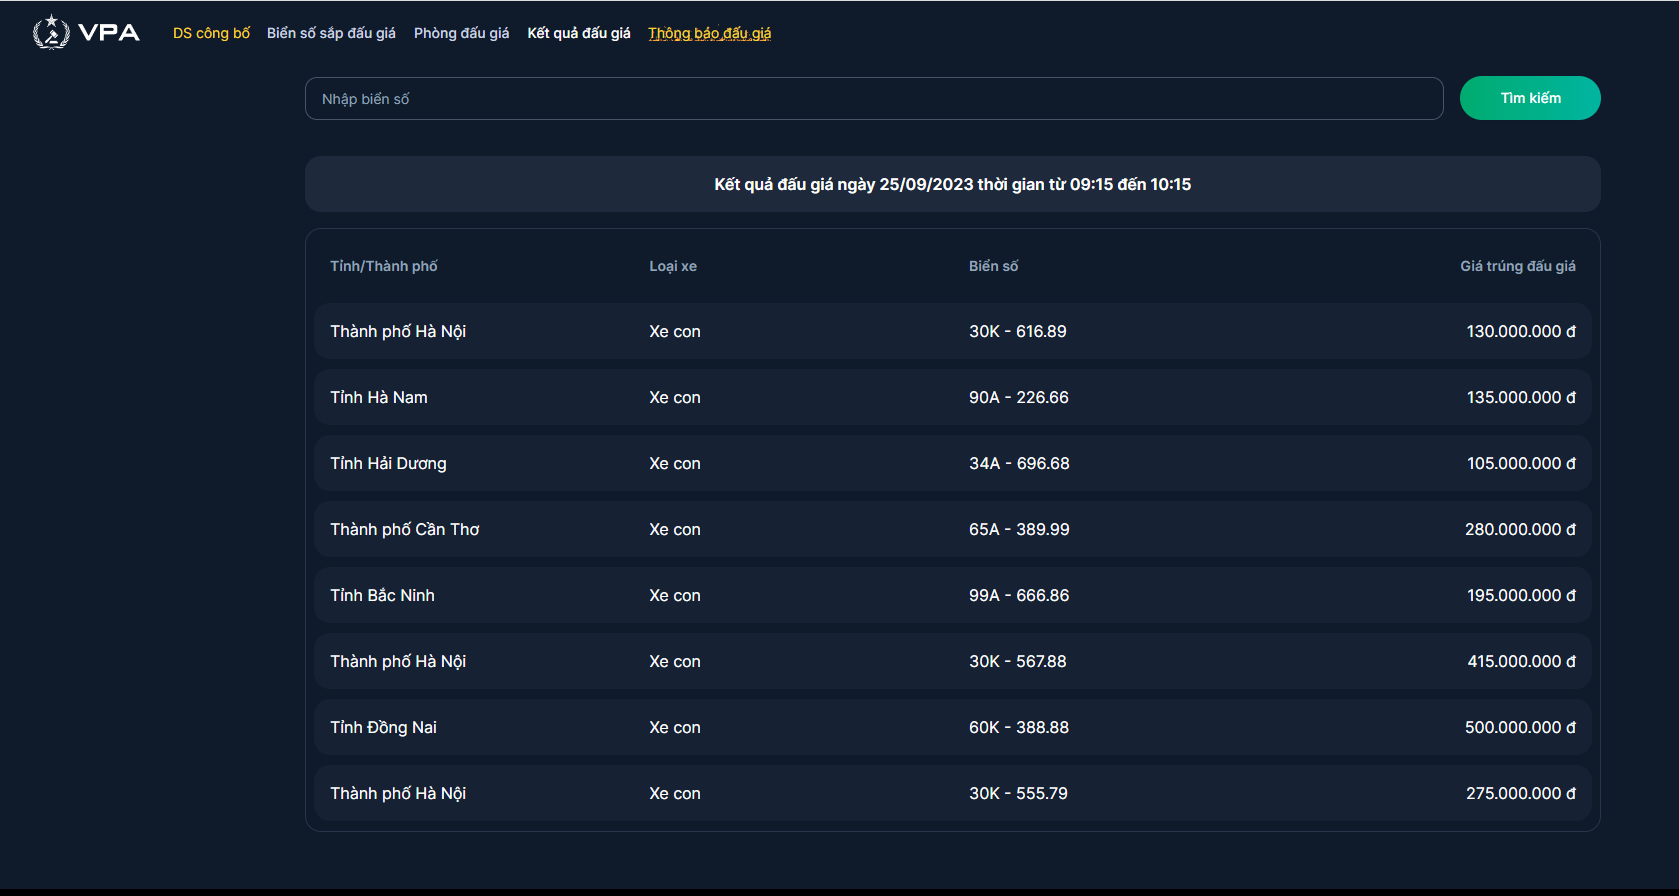The width and height of the screenshot is (1679, 896).
Task: Select Kết quả đấu giá tab
Action: click(579, 33)
